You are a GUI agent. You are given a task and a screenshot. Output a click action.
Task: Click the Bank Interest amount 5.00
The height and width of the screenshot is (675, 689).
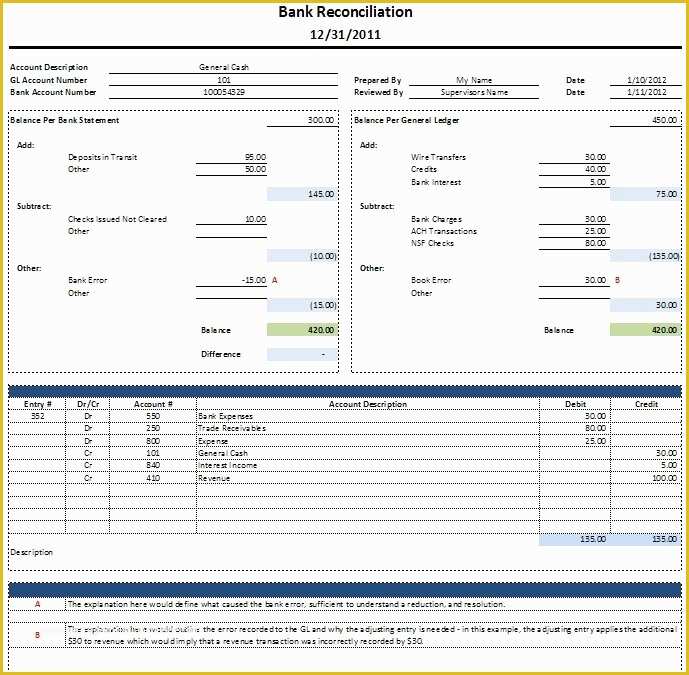[x=574, y=182]
